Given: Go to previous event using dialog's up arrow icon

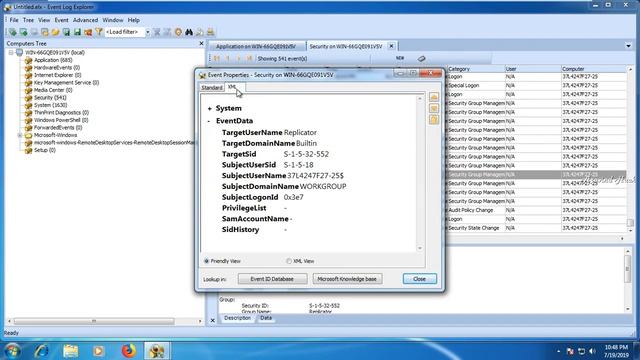Looking at the screenshot, I should pyautogui.click(x=434, y=97).
